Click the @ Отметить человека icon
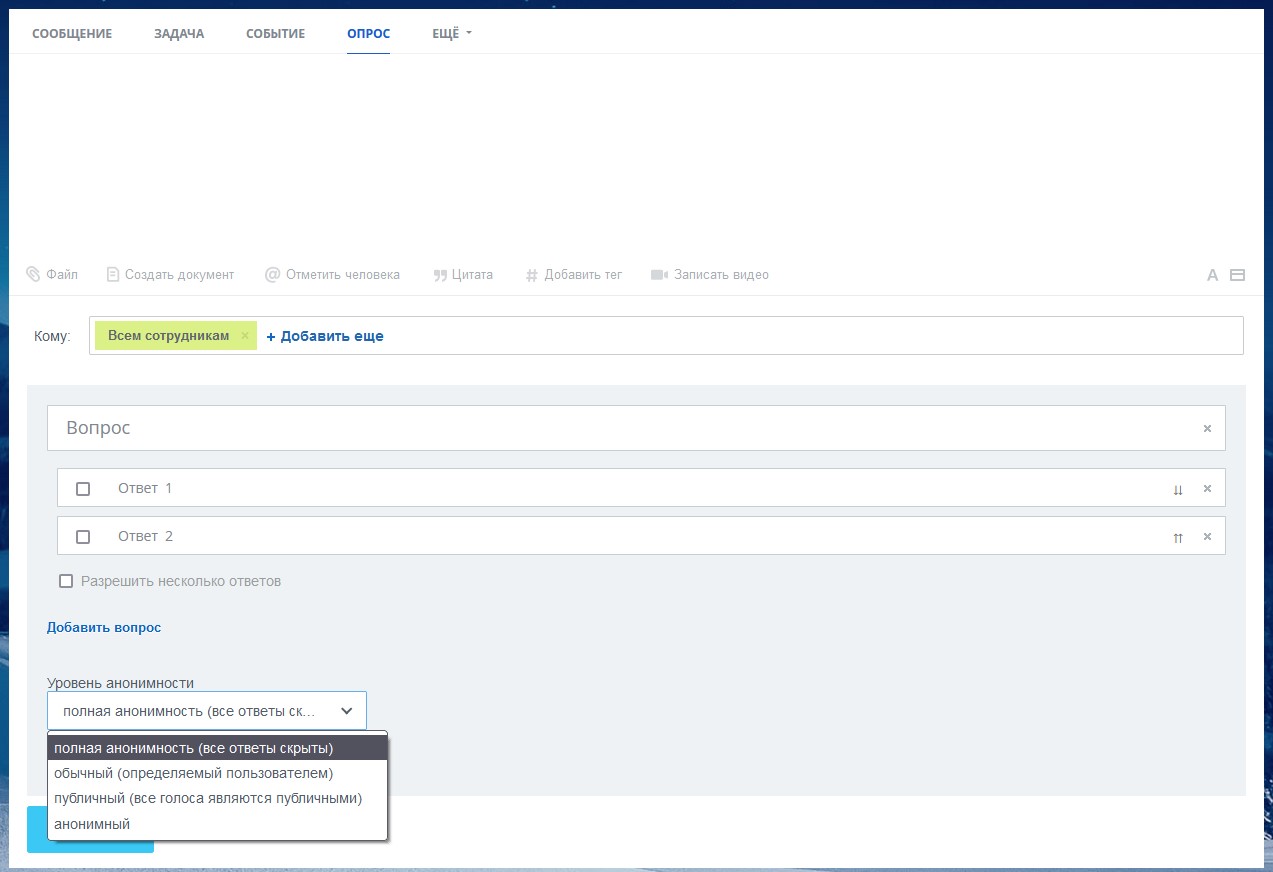Viewport: 1273px width, 872px height. coord(272,274)
